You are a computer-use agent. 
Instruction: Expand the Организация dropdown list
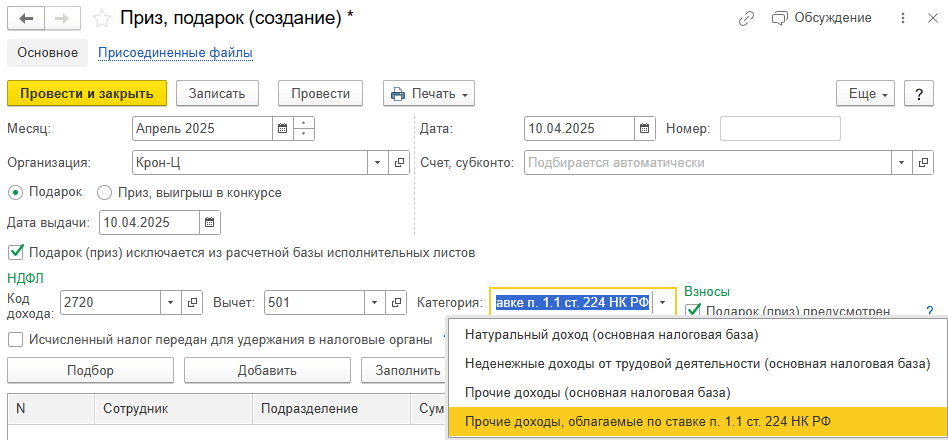click(x=377, y=162)
